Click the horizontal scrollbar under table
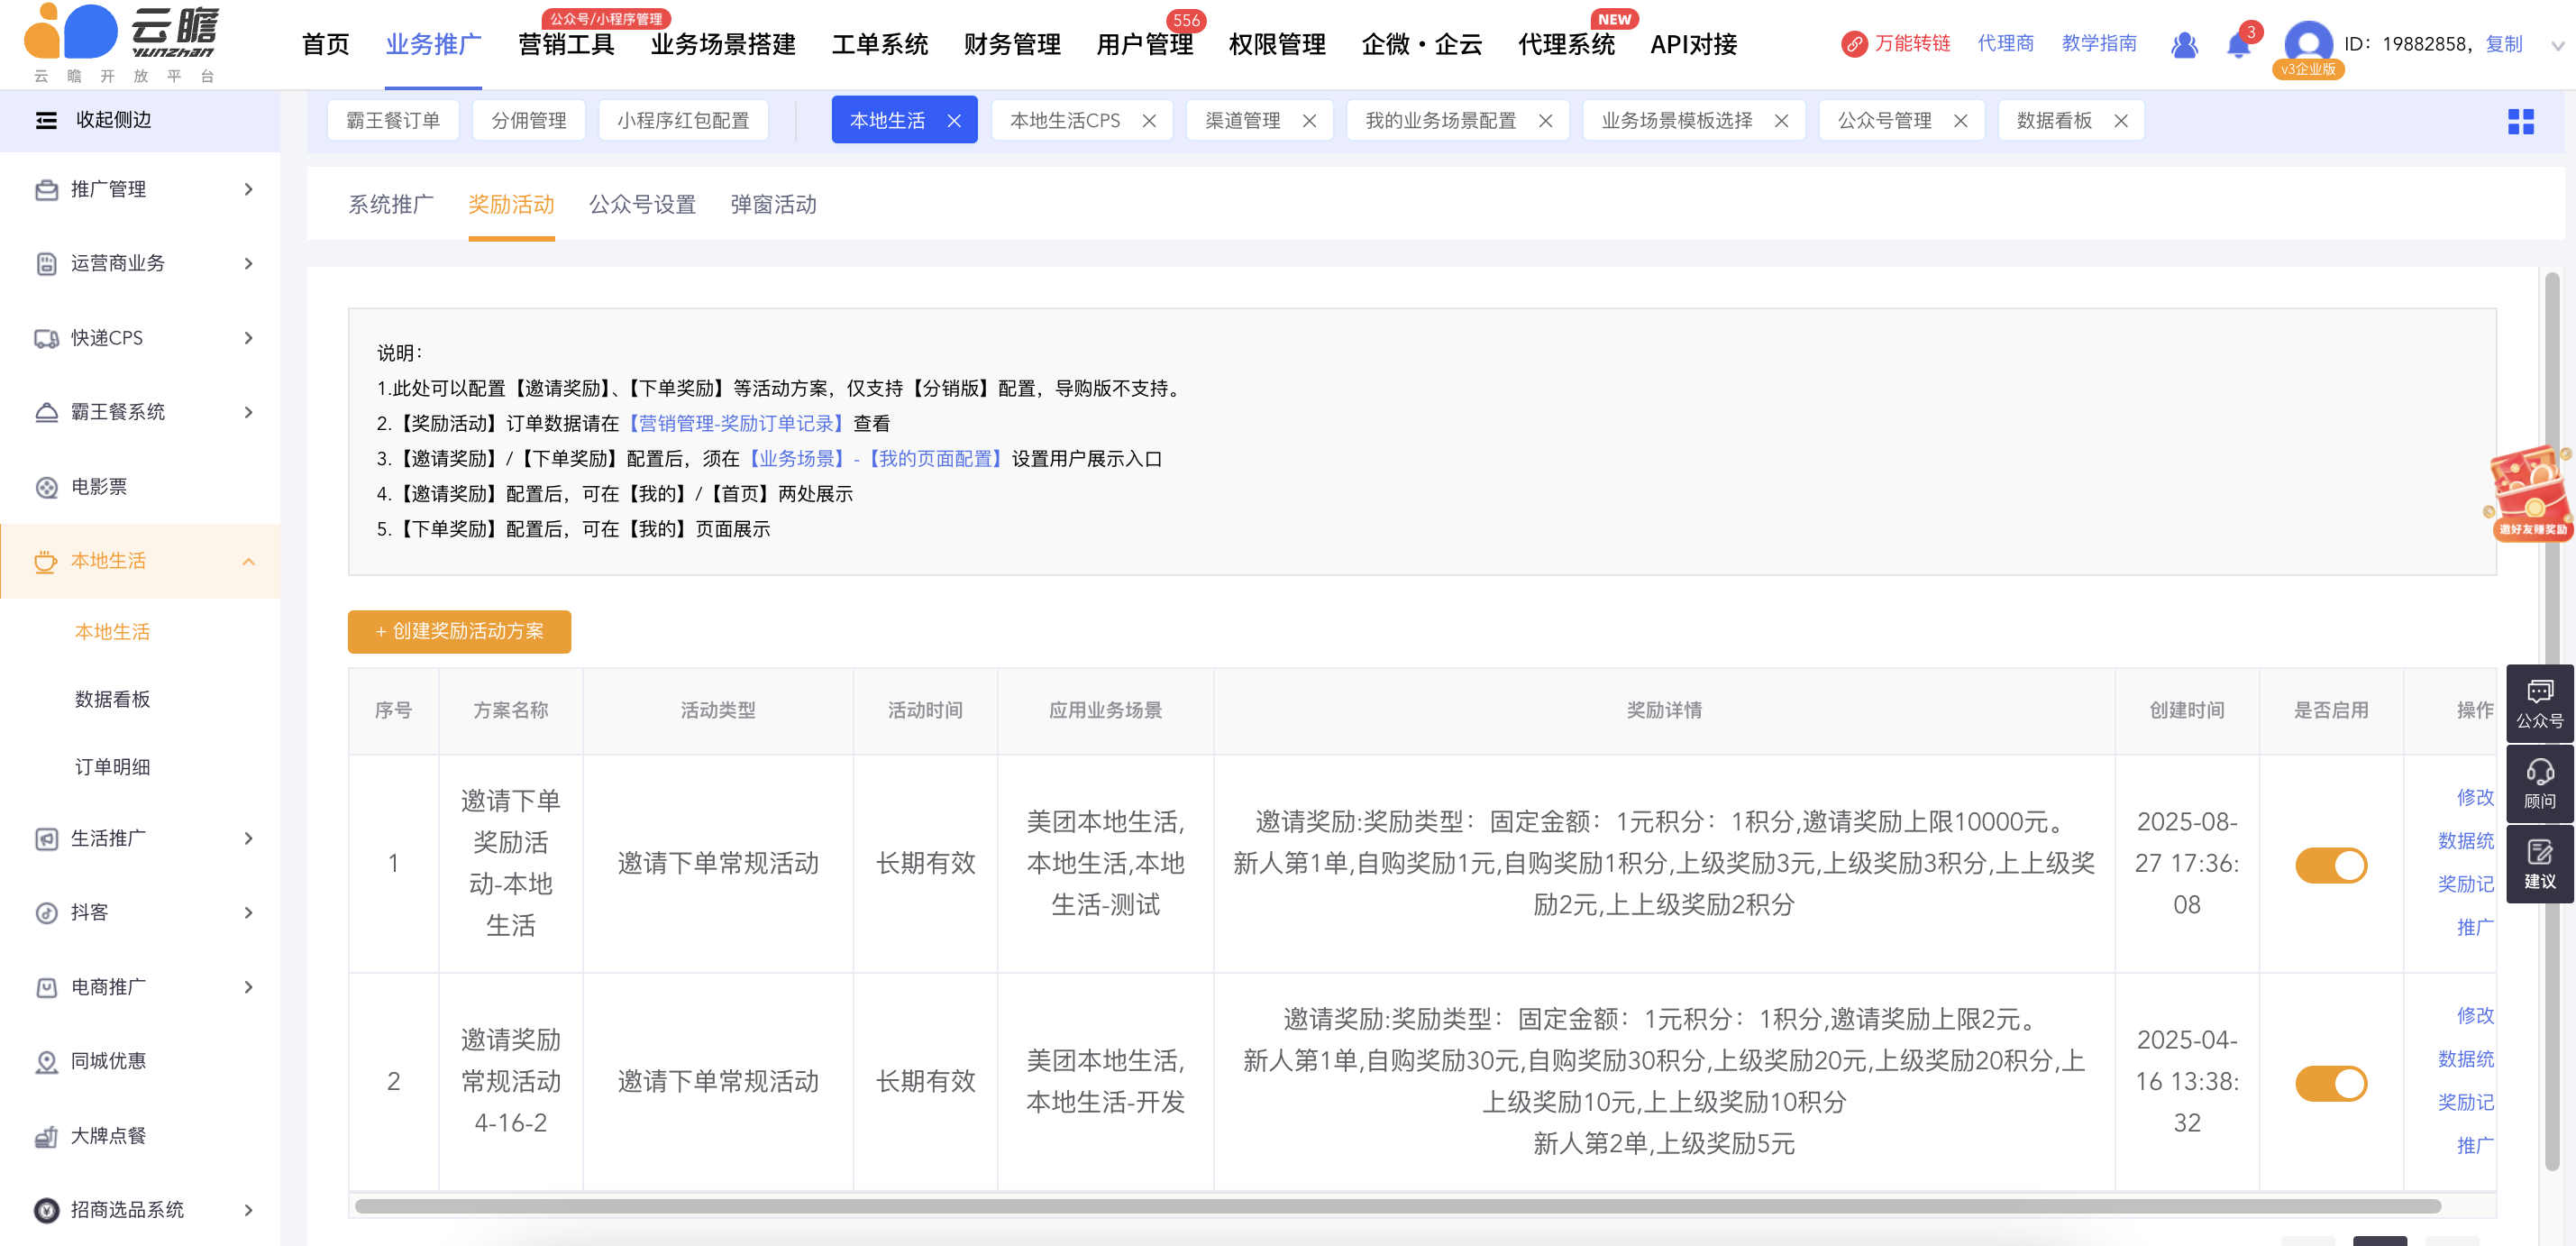This screenshot has height=1246, width=2576. 1396,1206
